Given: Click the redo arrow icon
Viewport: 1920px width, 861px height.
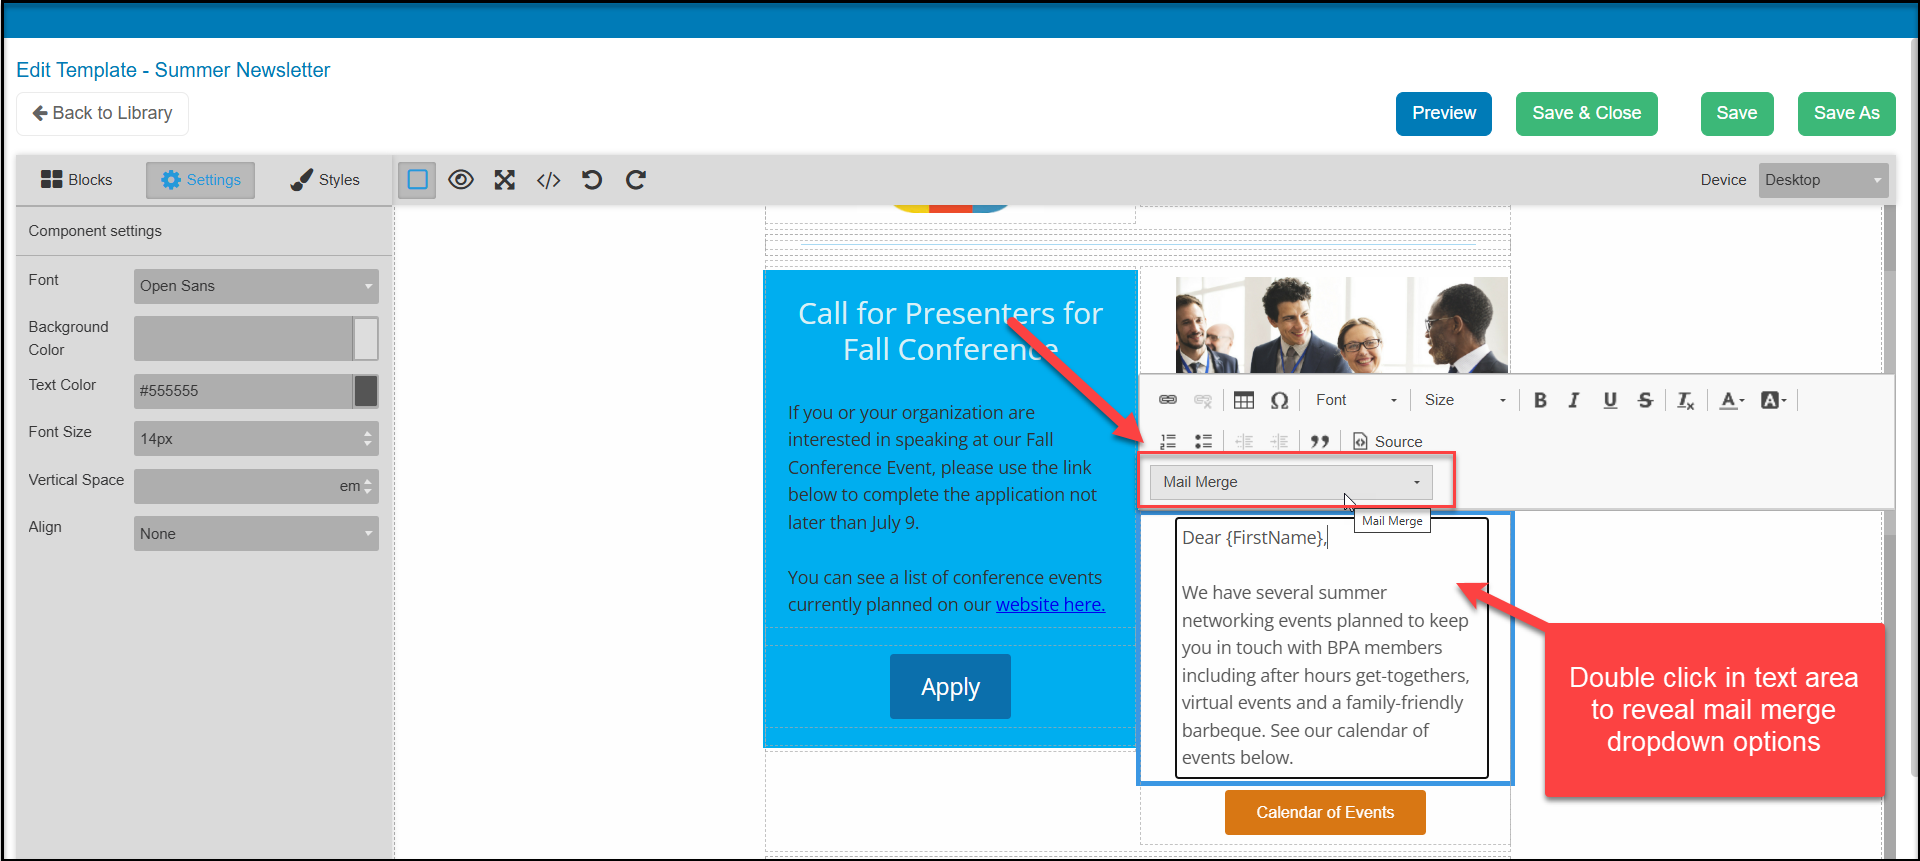Looking at the screenshot, I should [x=636, y=180].
